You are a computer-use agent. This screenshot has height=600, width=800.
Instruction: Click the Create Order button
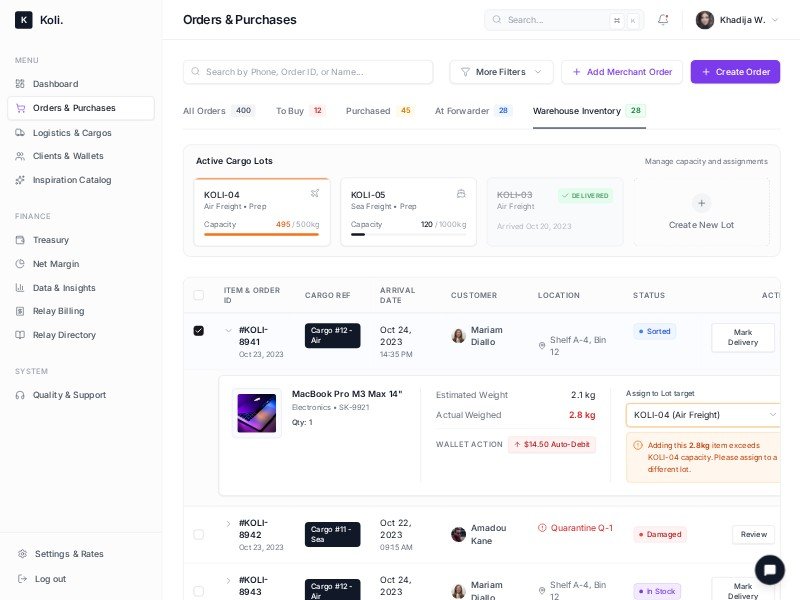coord(735,72)
